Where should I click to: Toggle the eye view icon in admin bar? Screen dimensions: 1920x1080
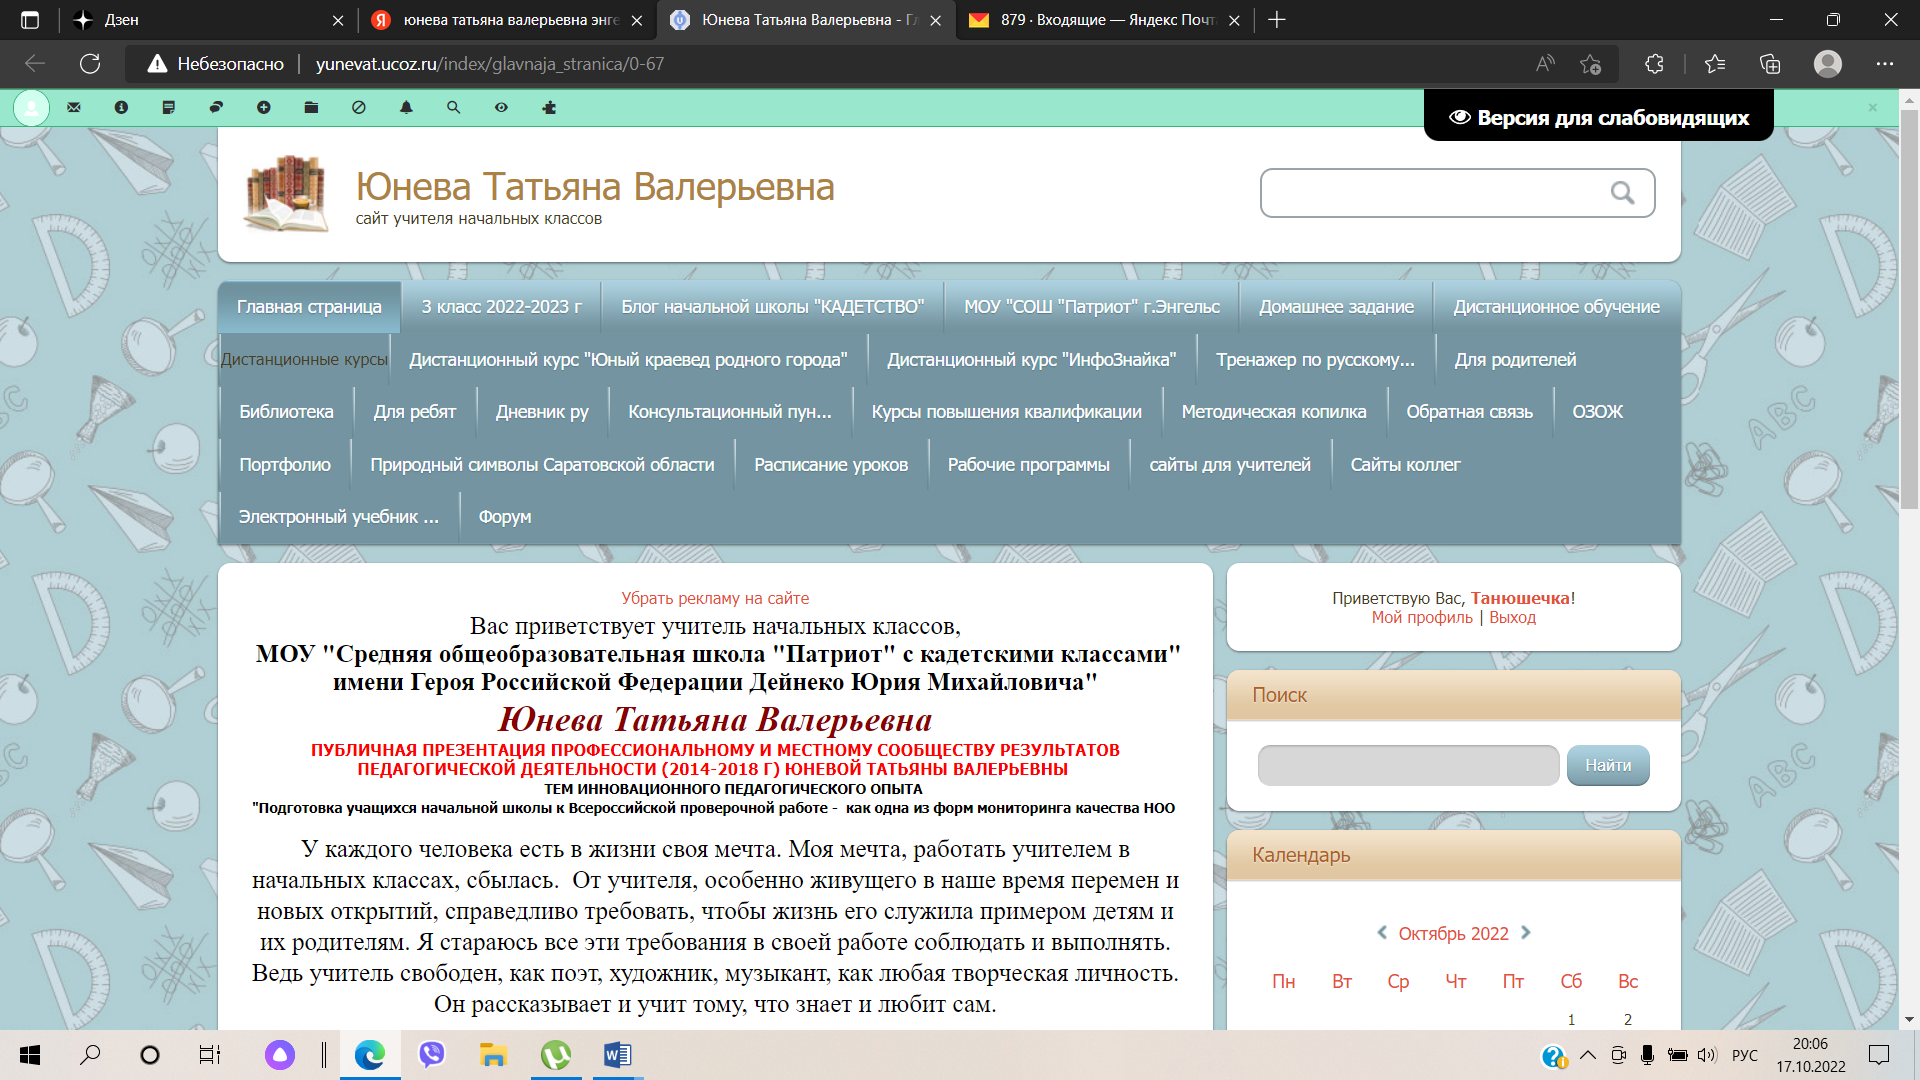[x=501, y=108]
